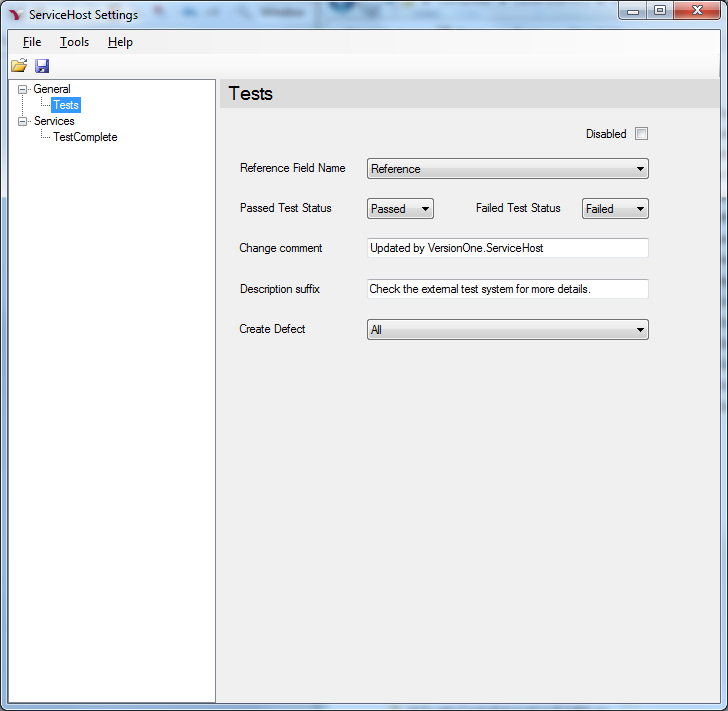Select the General tree item
This screenshot has height=711, width=728.
click(x=52, y=89)
